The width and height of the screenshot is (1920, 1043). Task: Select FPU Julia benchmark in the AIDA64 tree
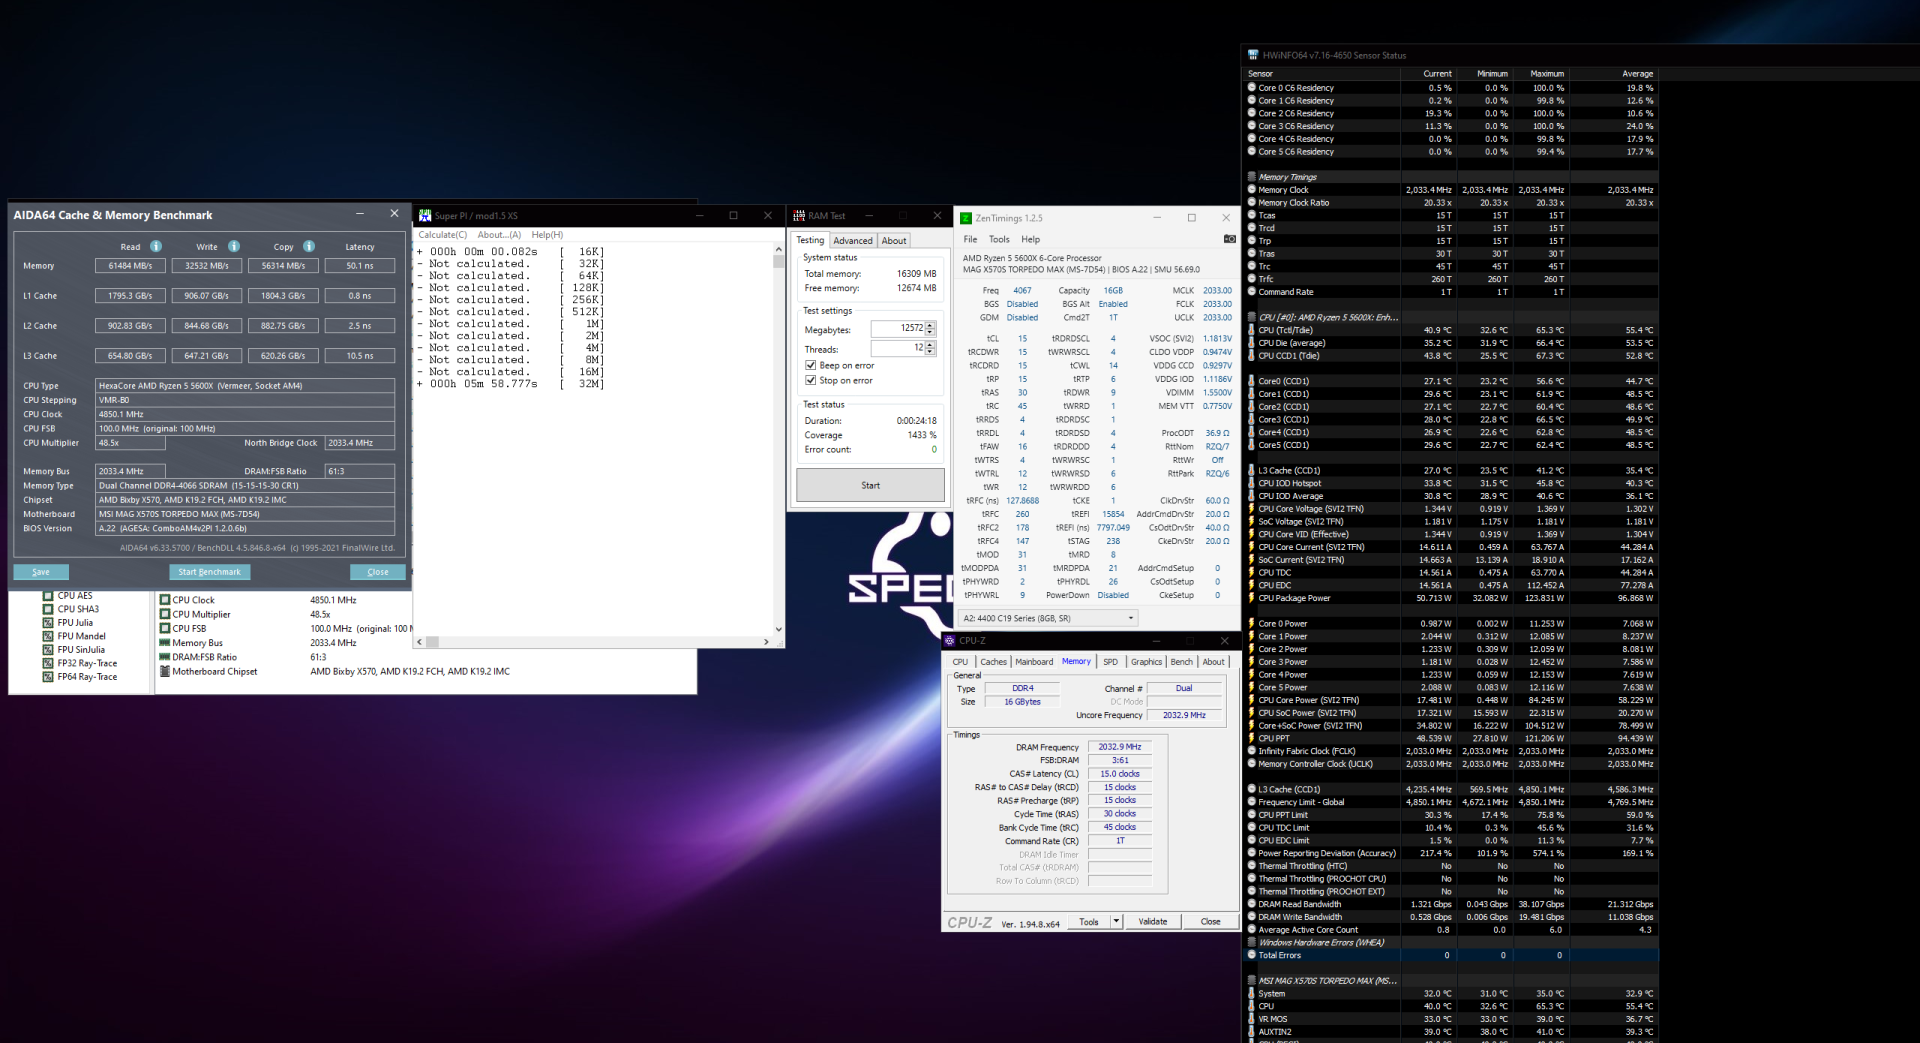click(75, 623)
